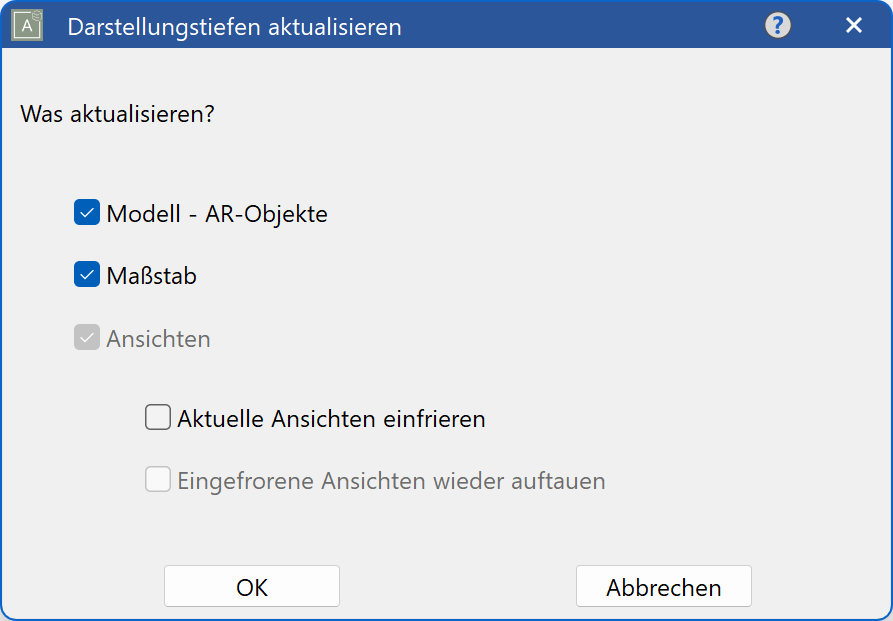Open help via the question mark icon
This screenshot has height=621, width=893.
778,26
